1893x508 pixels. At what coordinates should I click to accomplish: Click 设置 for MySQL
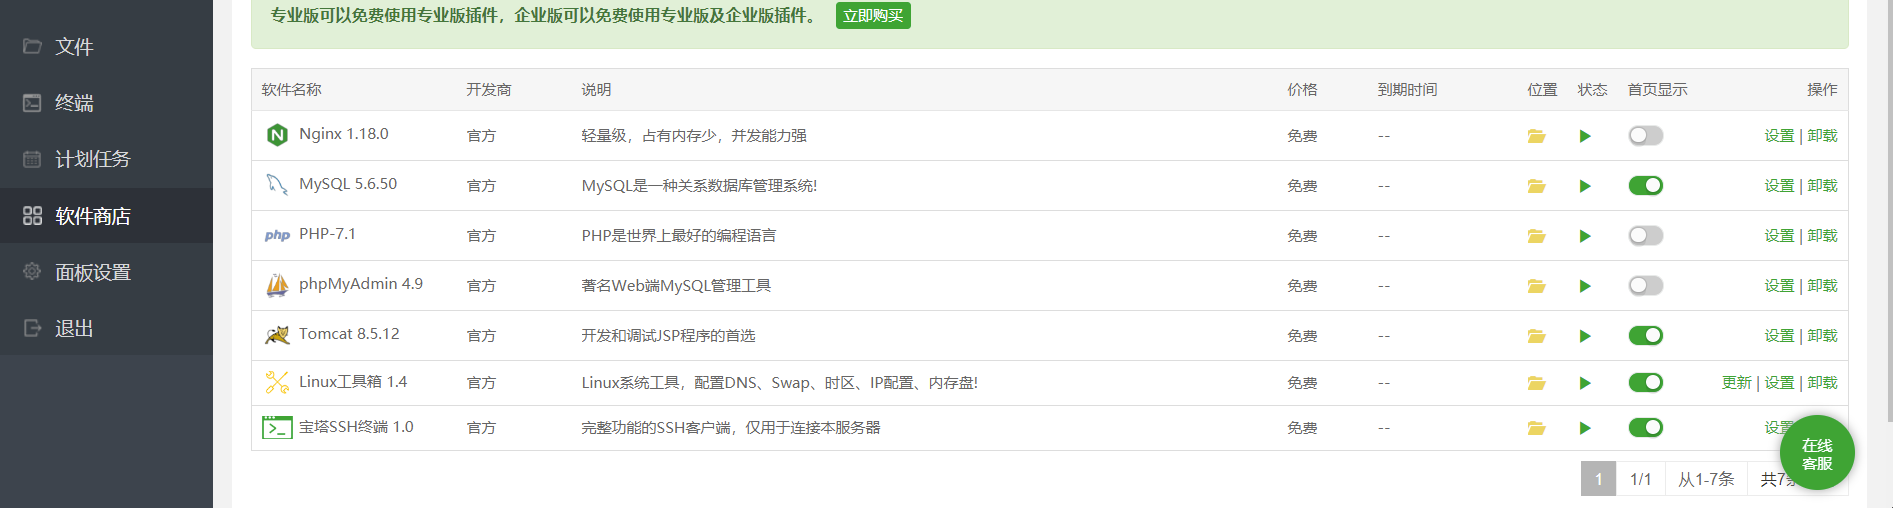pos(1779,186)
